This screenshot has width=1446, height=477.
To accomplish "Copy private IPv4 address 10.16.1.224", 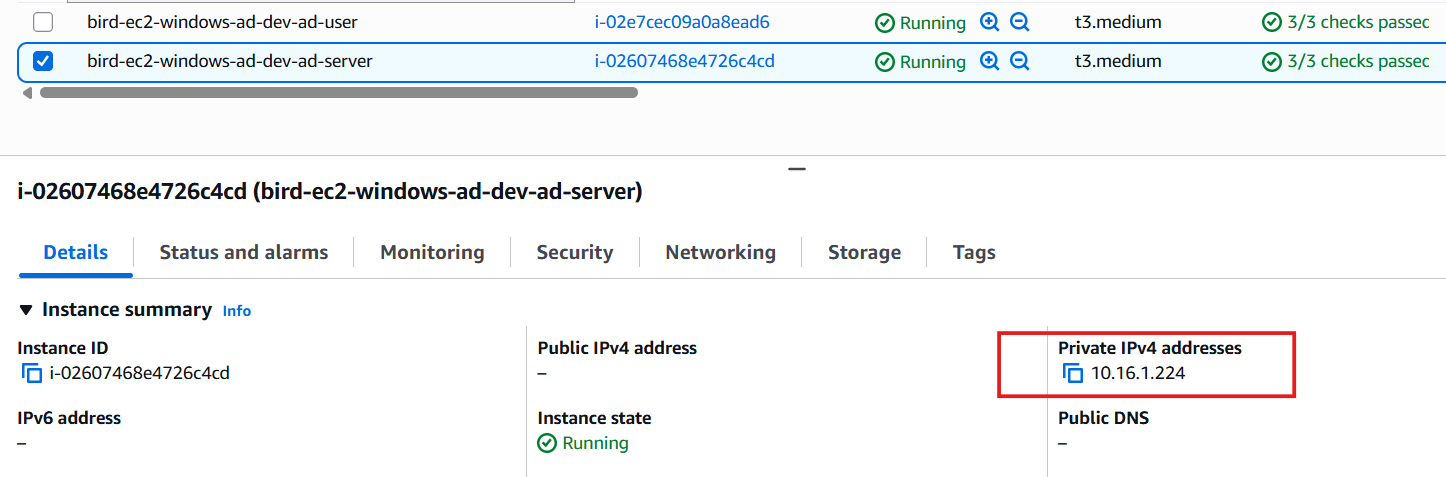I will coord(1073,374).
